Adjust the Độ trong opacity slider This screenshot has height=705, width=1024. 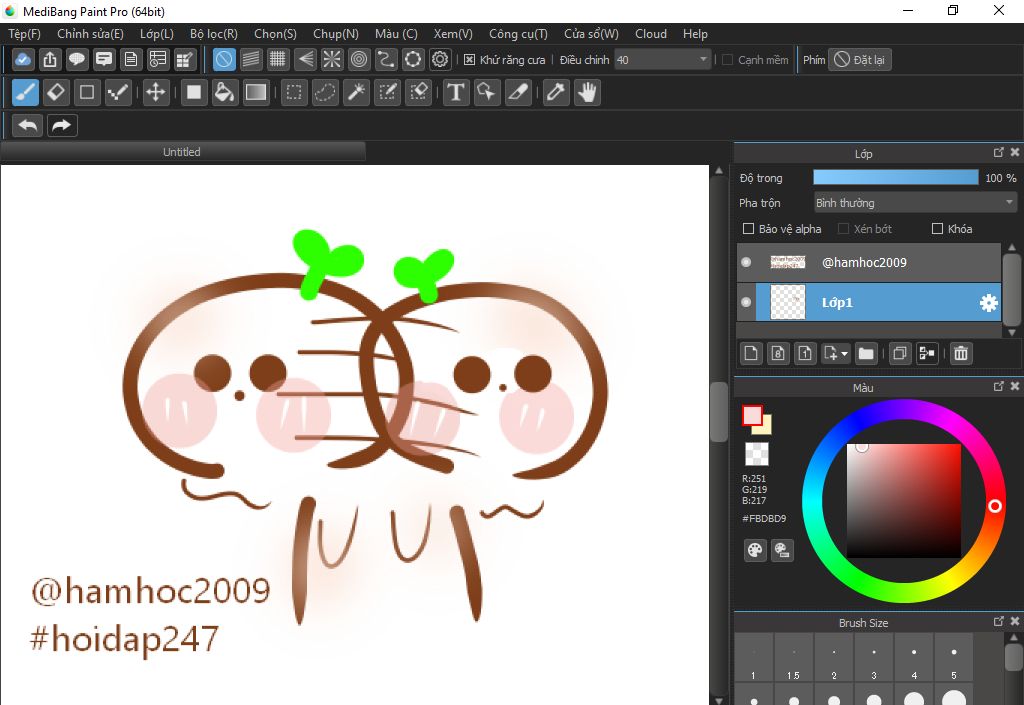[x=895, y=178]
